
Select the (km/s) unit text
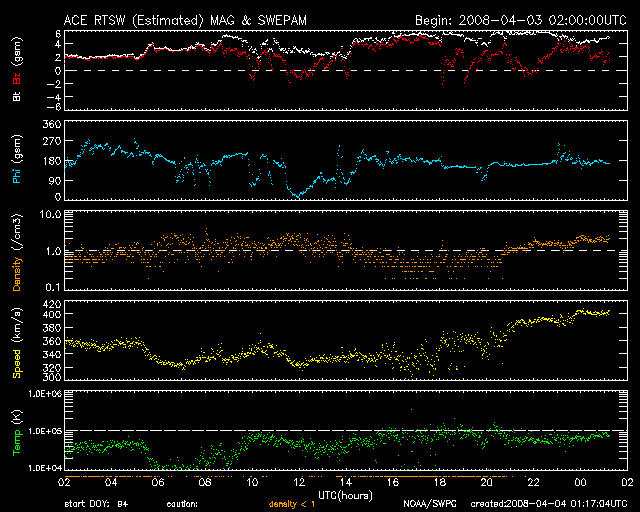click(x=17, y=325)
